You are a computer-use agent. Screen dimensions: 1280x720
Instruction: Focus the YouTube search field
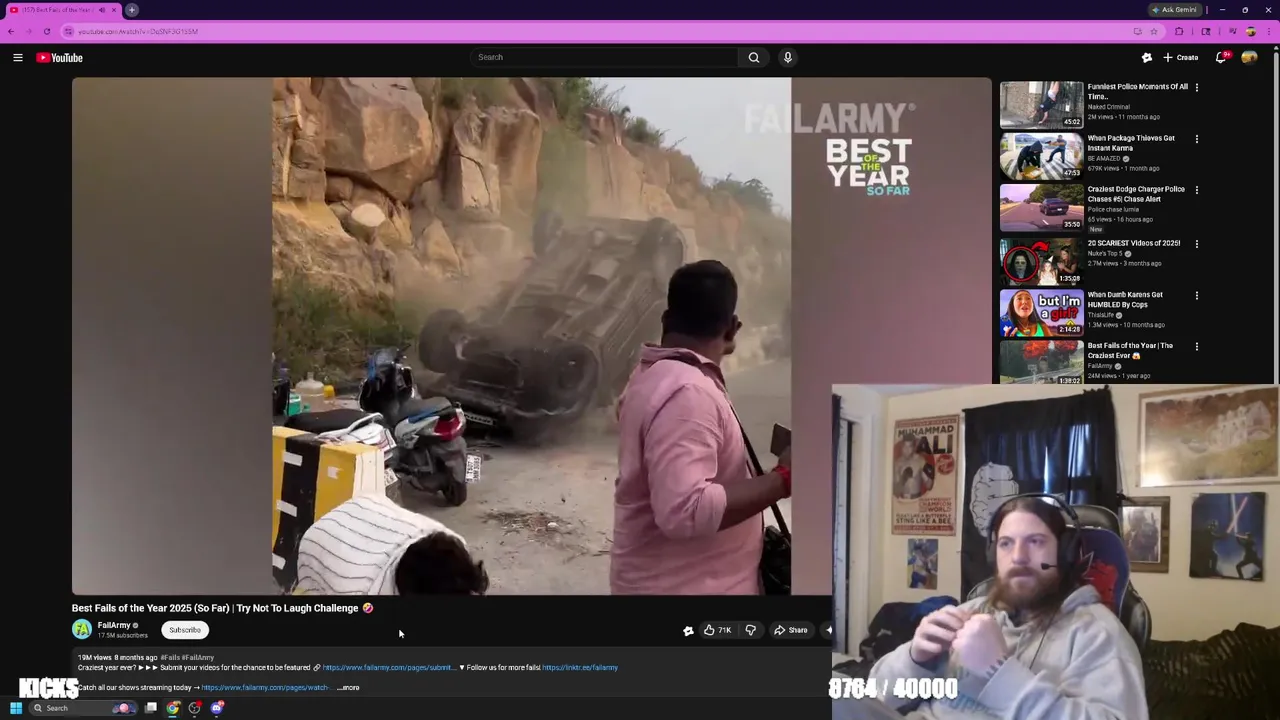click(x=605, y=57)
